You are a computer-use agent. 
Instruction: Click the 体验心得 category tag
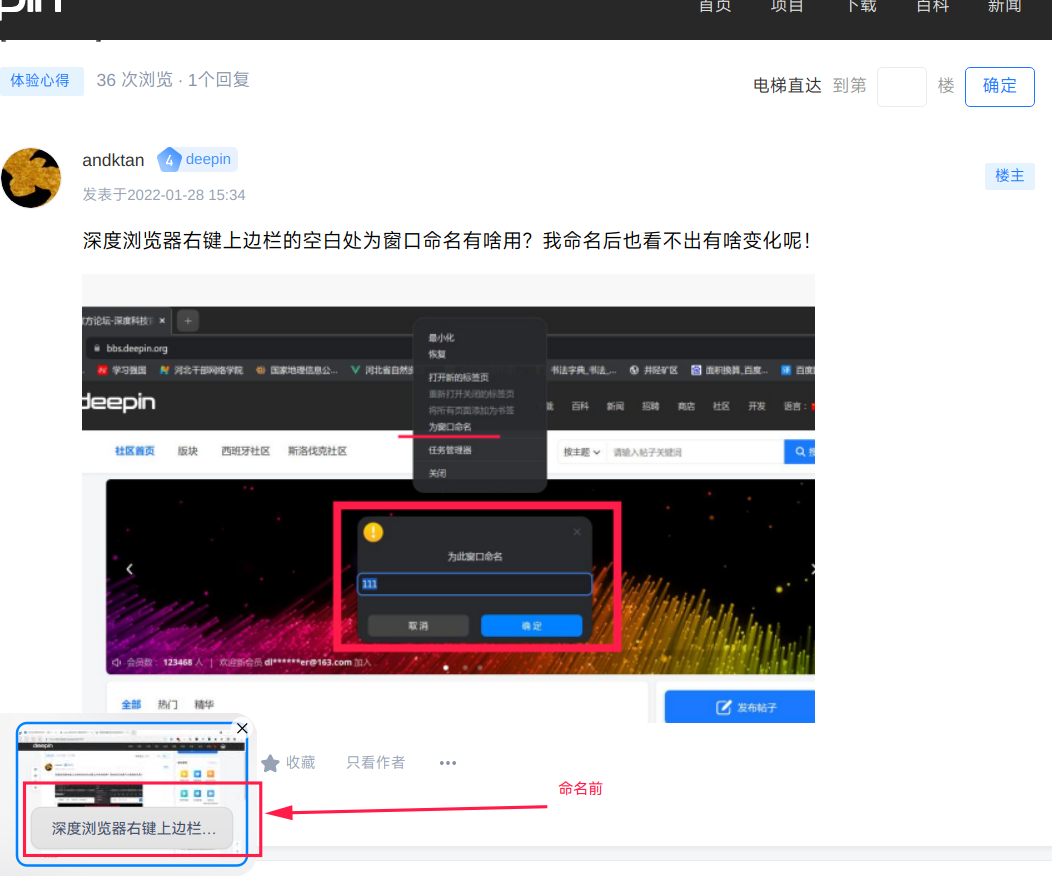click(x=40, y=81)
